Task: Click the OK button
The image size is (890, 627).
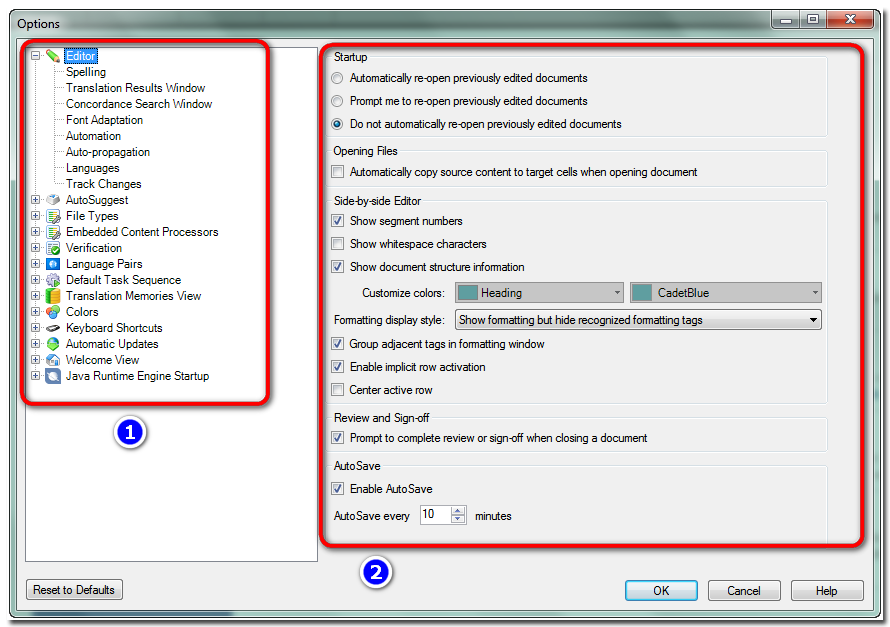Action: [x=661, y=591]
